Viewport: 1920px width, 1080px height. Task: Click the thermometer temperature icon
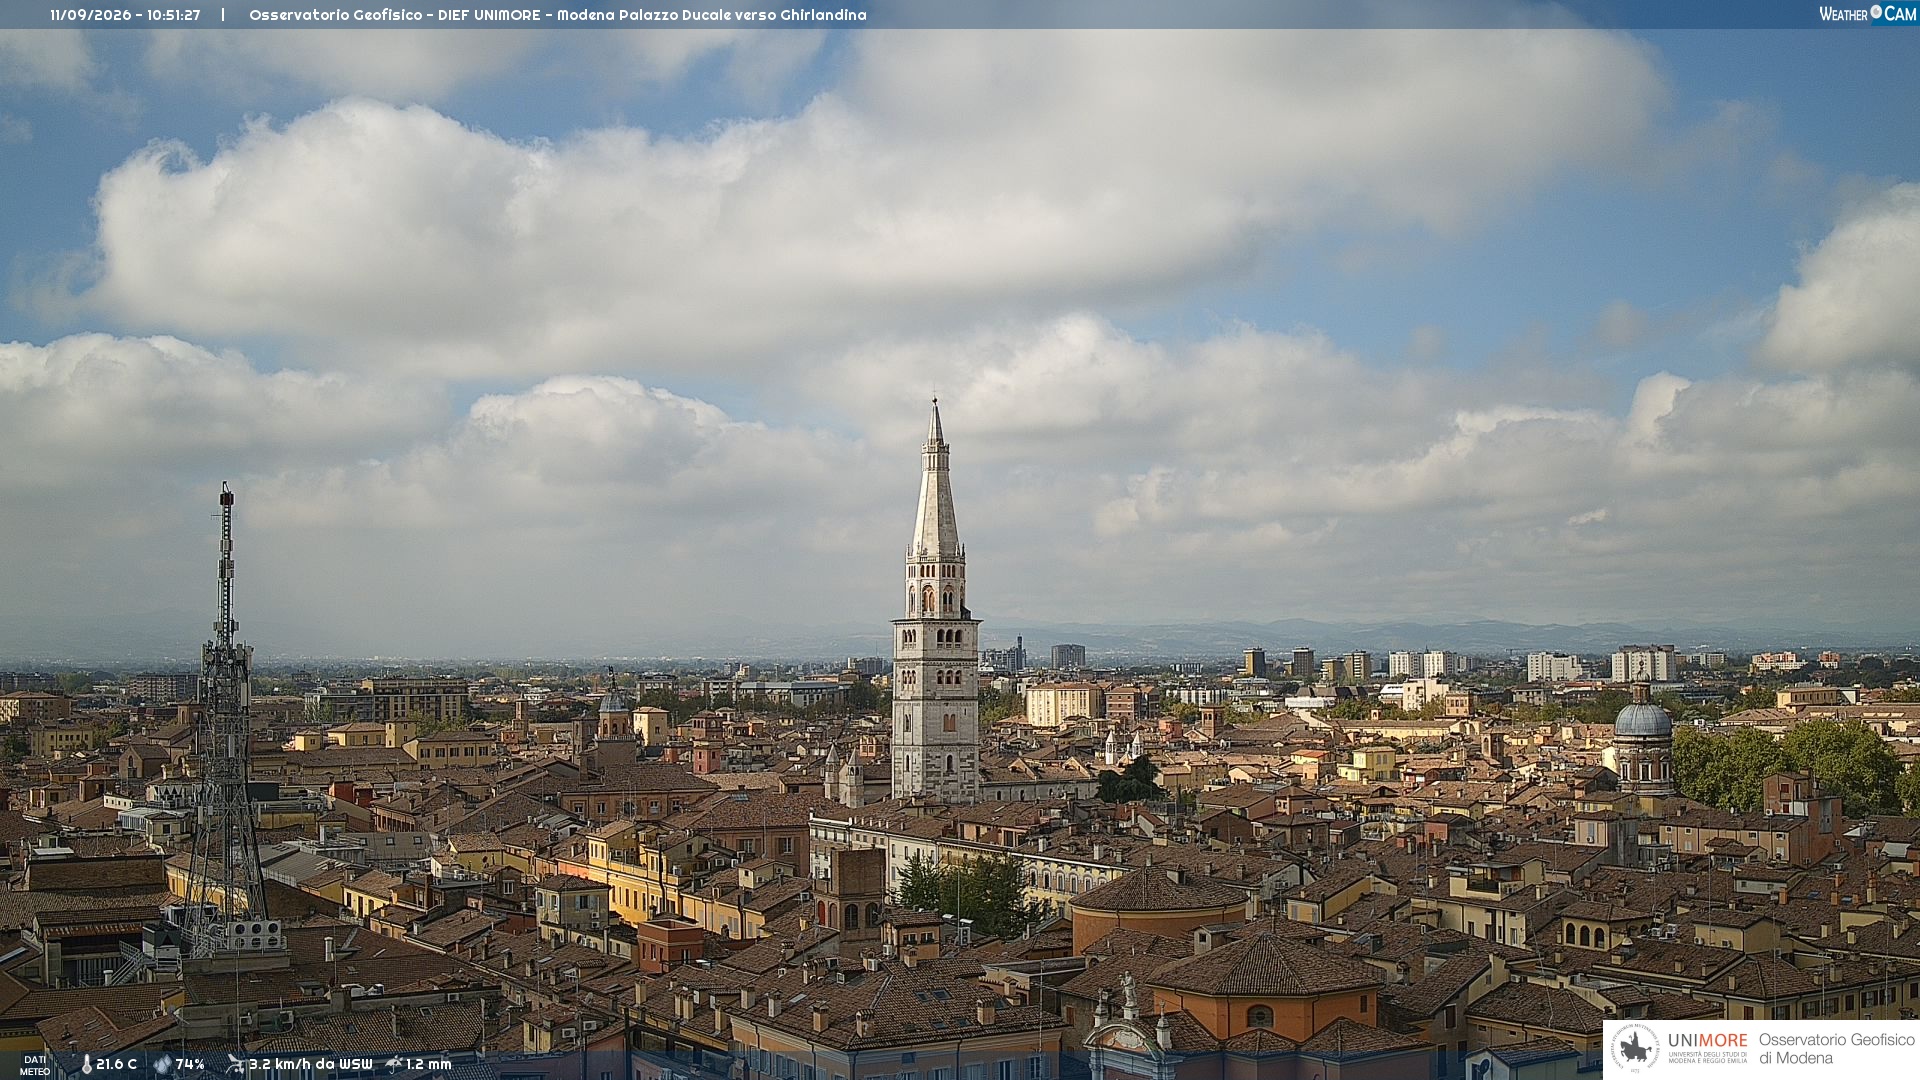[x=87, y=1064]
